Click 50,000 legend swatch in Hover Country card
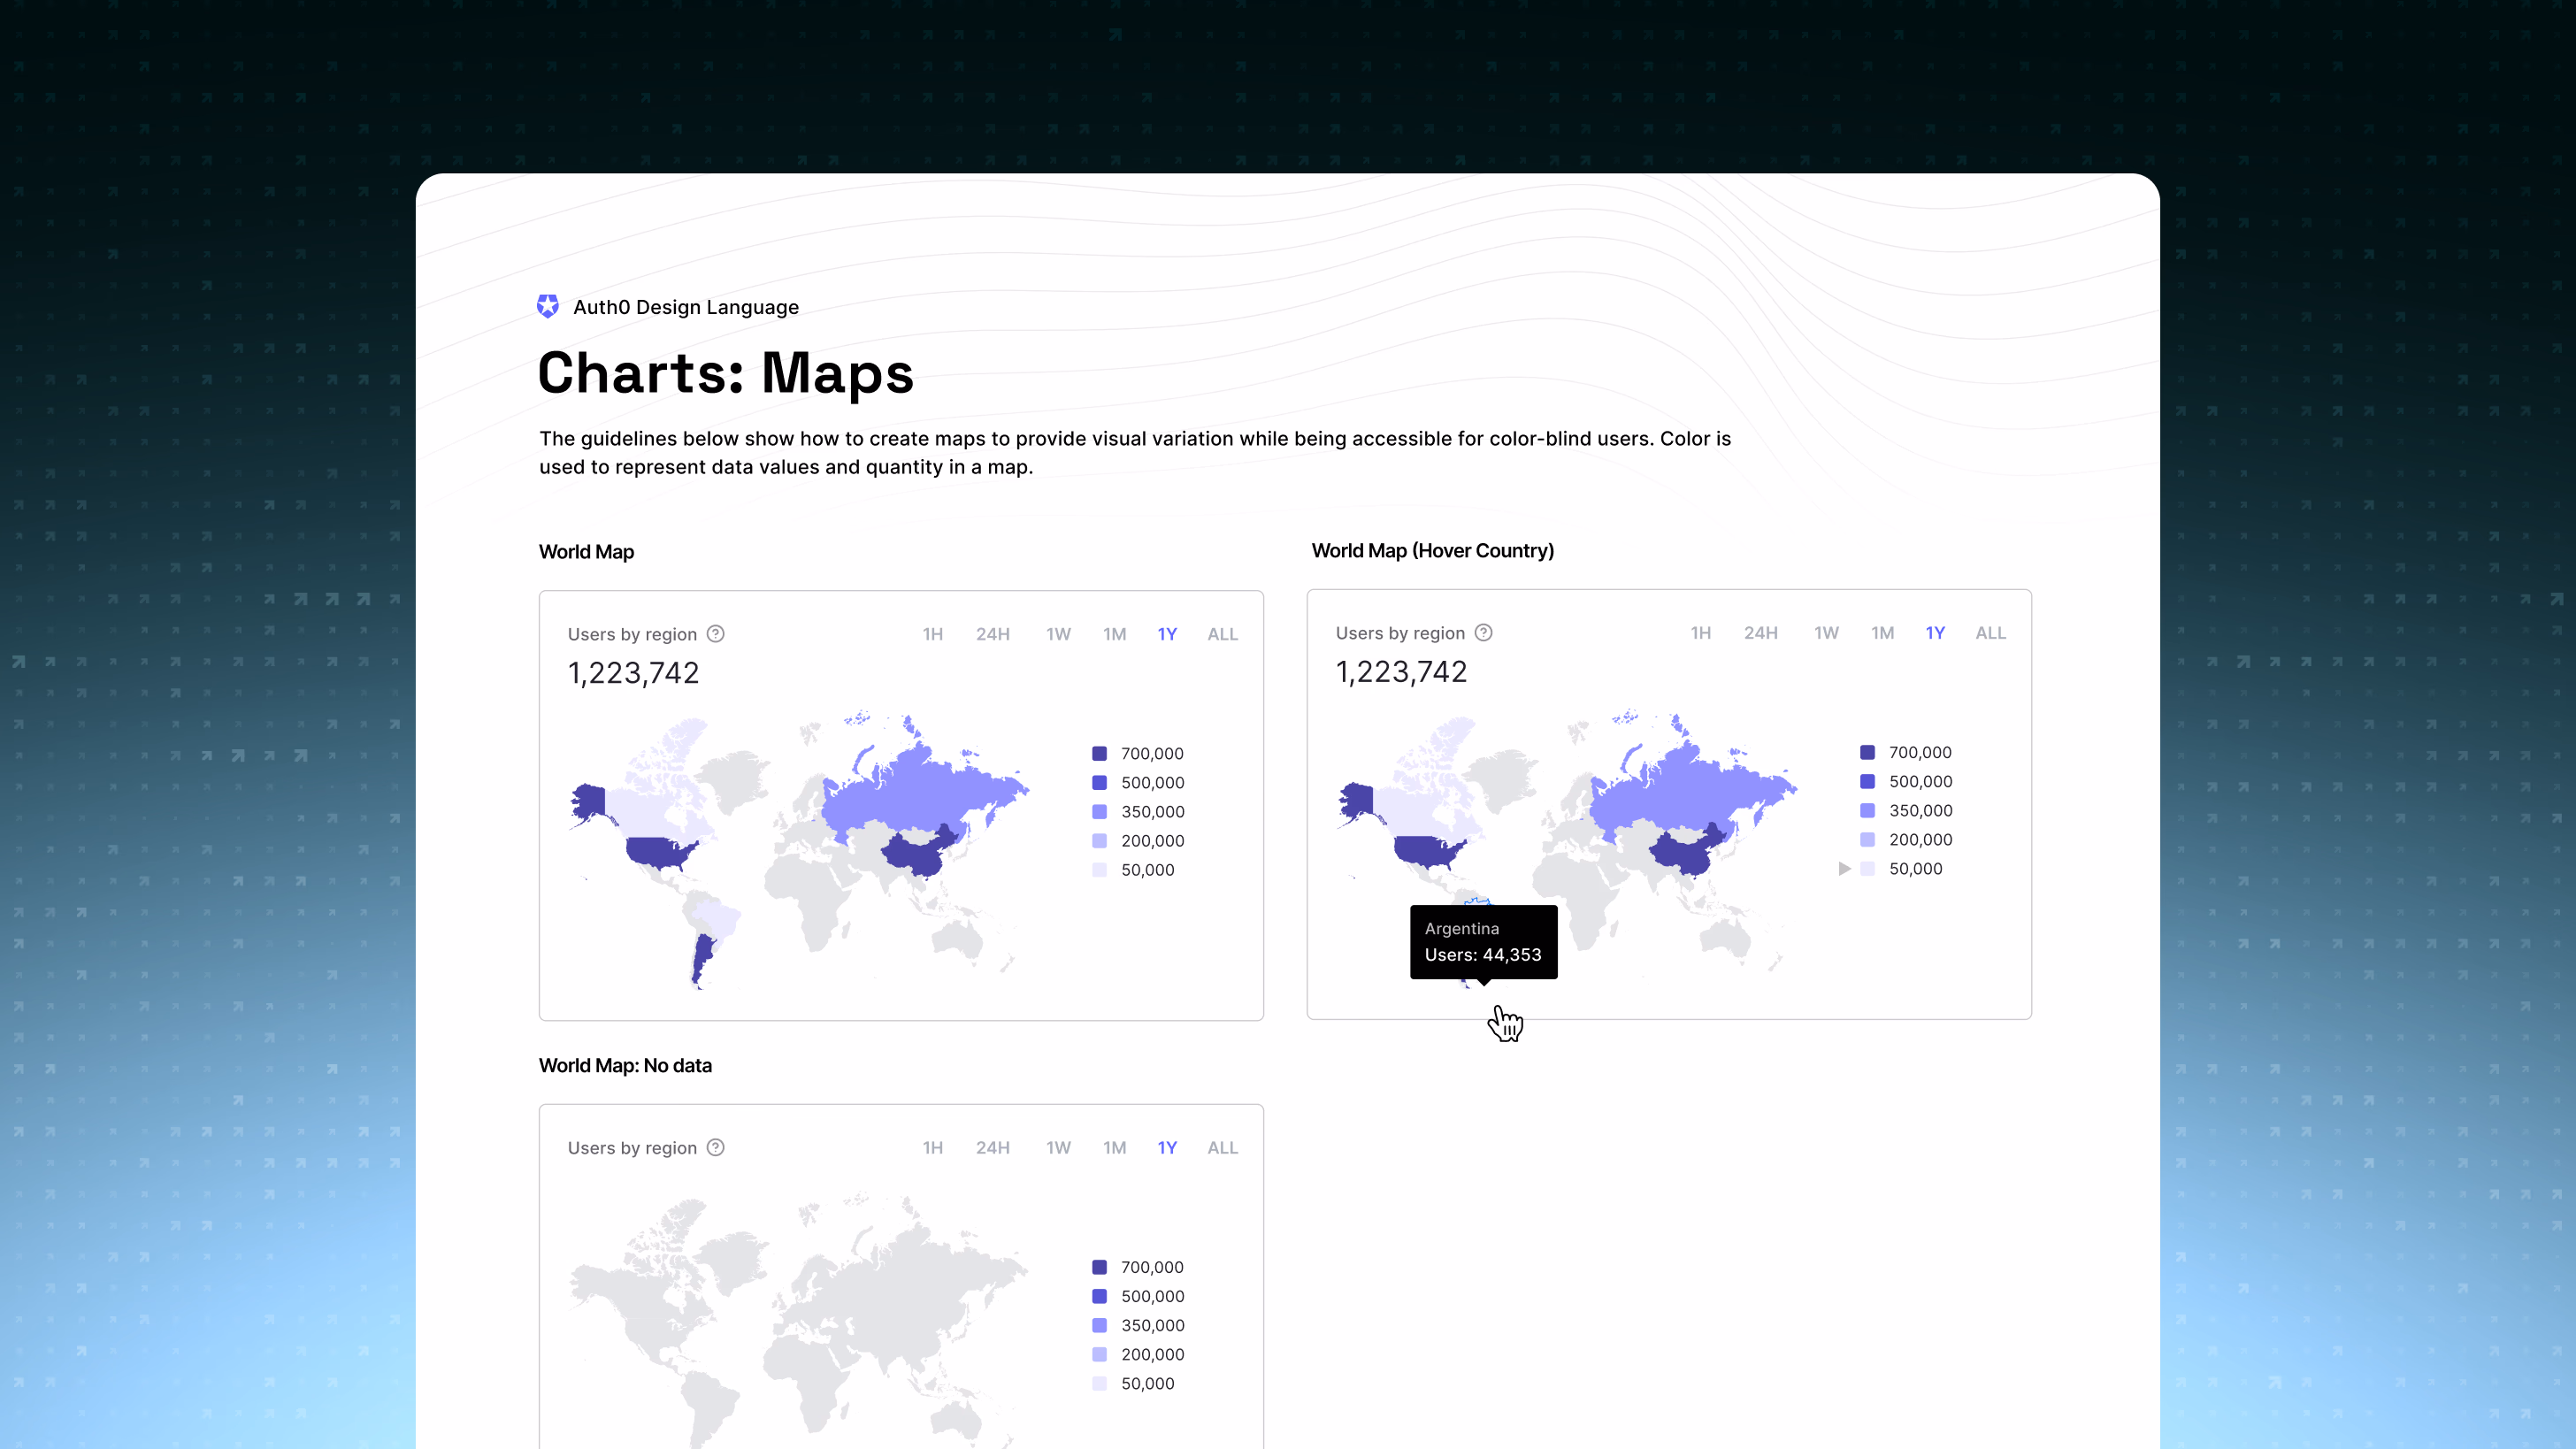Screen dimensions: 2576x1449 pyautogui.click(x=1867, y=869)
